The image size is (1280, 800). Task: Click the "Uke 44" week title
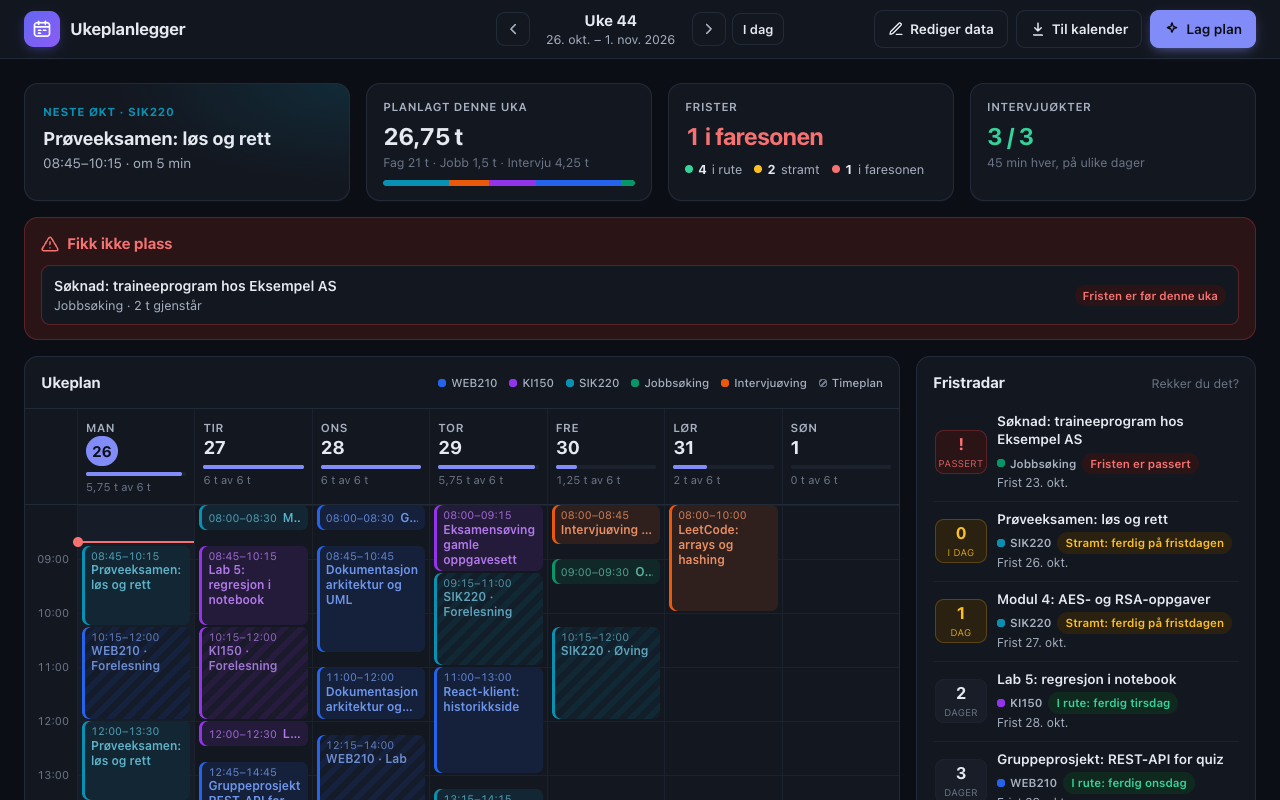tap(610, 21)
